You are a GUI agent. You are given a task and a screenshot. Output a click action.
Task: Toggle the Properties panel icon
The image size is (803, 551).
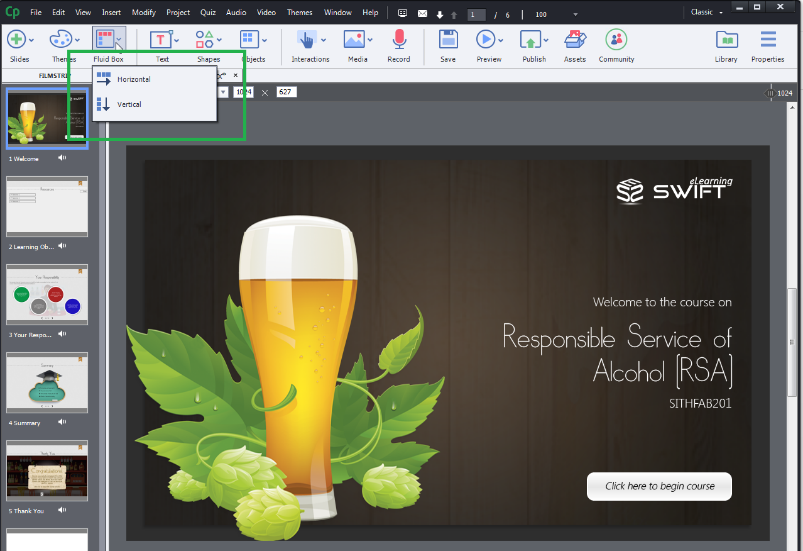(768, 39)
